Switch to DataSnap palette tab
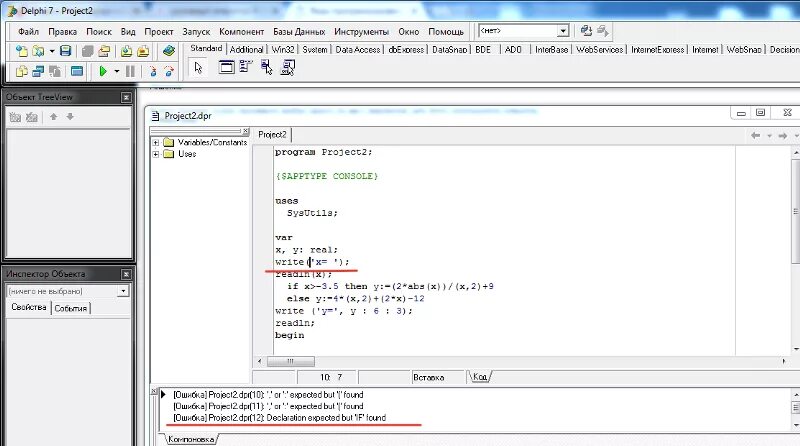The image size is (800, 446). 449,49
